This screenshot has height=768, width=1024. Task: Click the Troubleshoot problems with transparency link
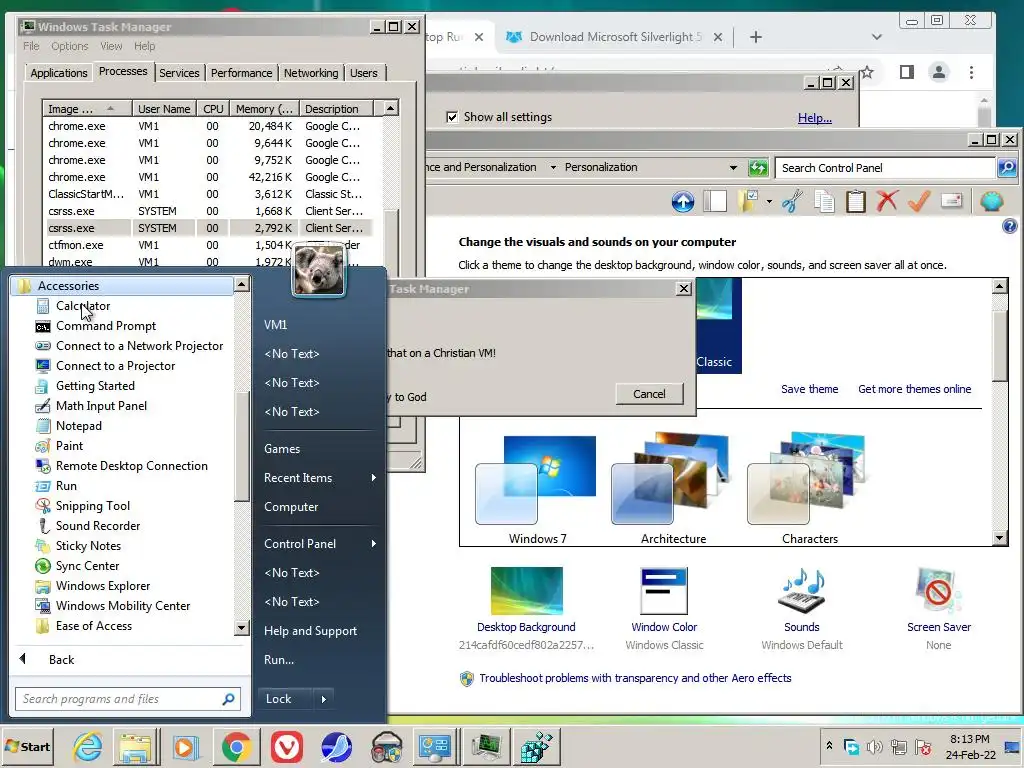(635, 678)
